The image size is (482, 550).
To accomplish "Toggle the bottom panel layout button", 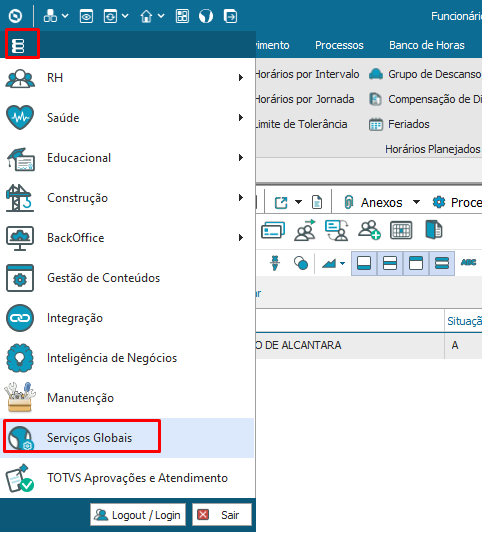I will 364,263.
